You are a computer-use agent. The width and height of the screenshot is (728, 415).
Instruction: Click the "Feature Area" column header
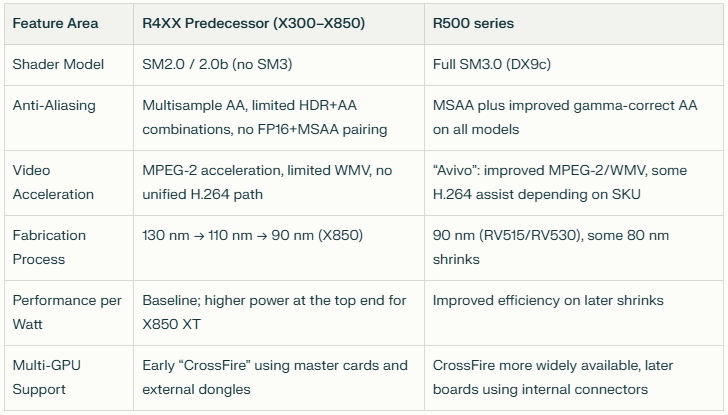click(x=55, y=24)
